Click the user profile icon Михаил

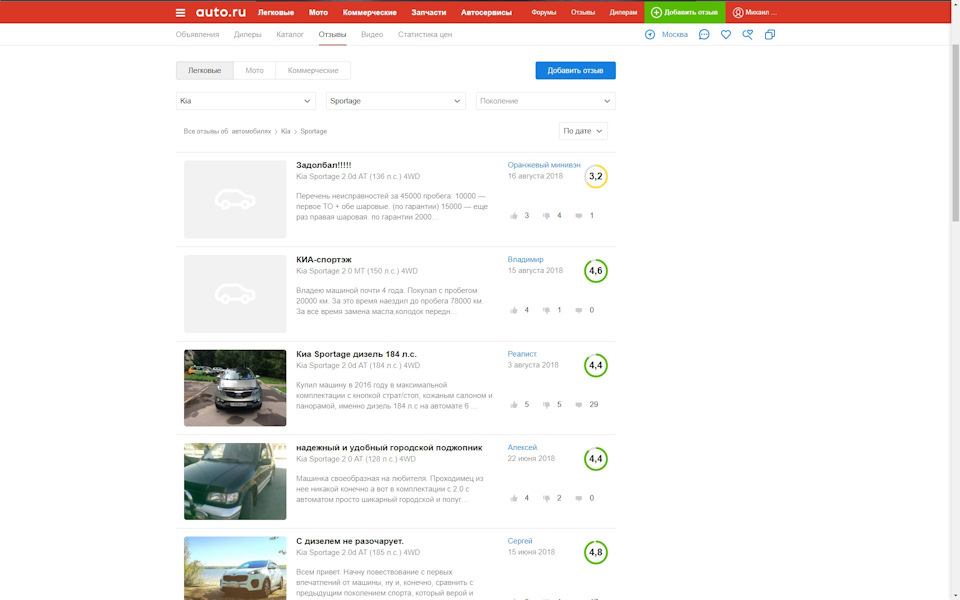(x=738, y=12)
